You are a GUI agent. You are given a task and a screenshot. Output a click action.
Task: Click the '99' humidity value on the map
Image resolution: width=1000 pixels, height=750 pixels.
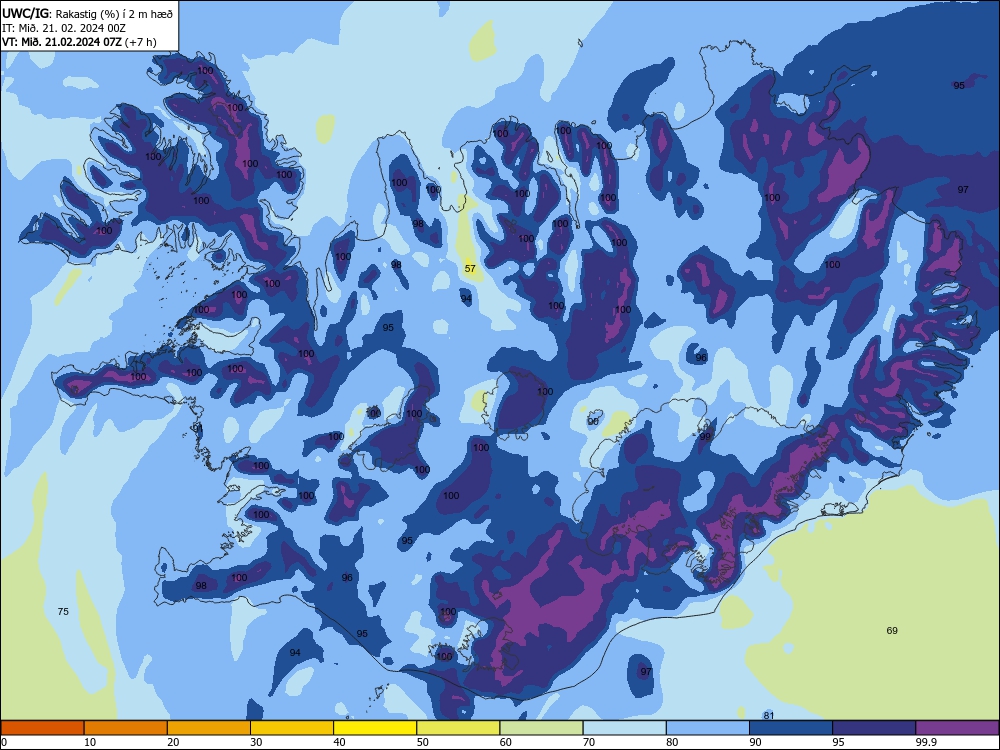pos(705,437)
